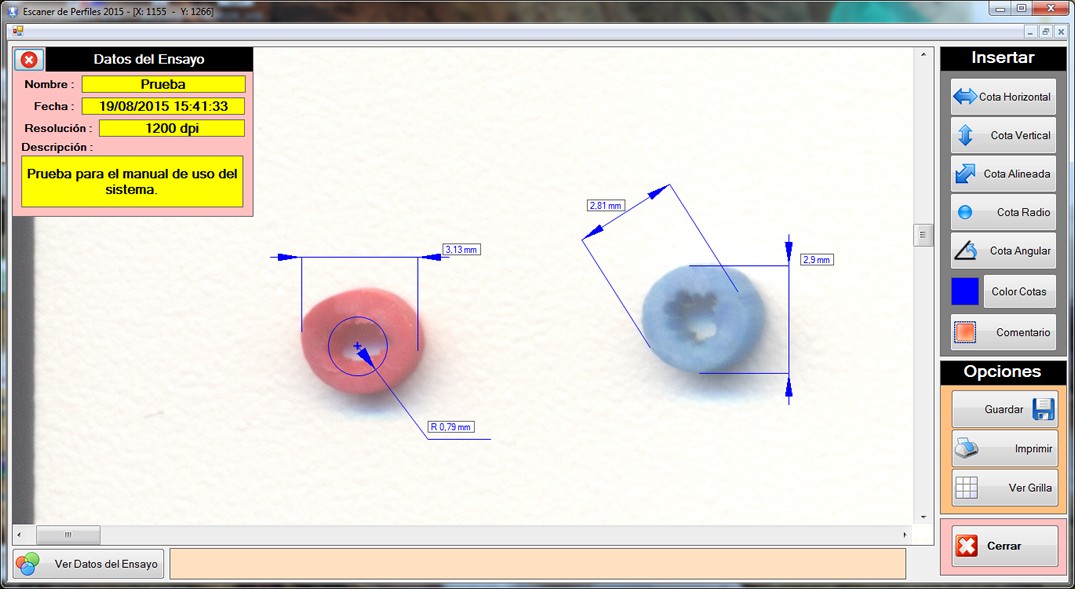Viewport: 1075px width, 589px height.
Task: Insert a Comentario annotation
Action: [1003, 333]
